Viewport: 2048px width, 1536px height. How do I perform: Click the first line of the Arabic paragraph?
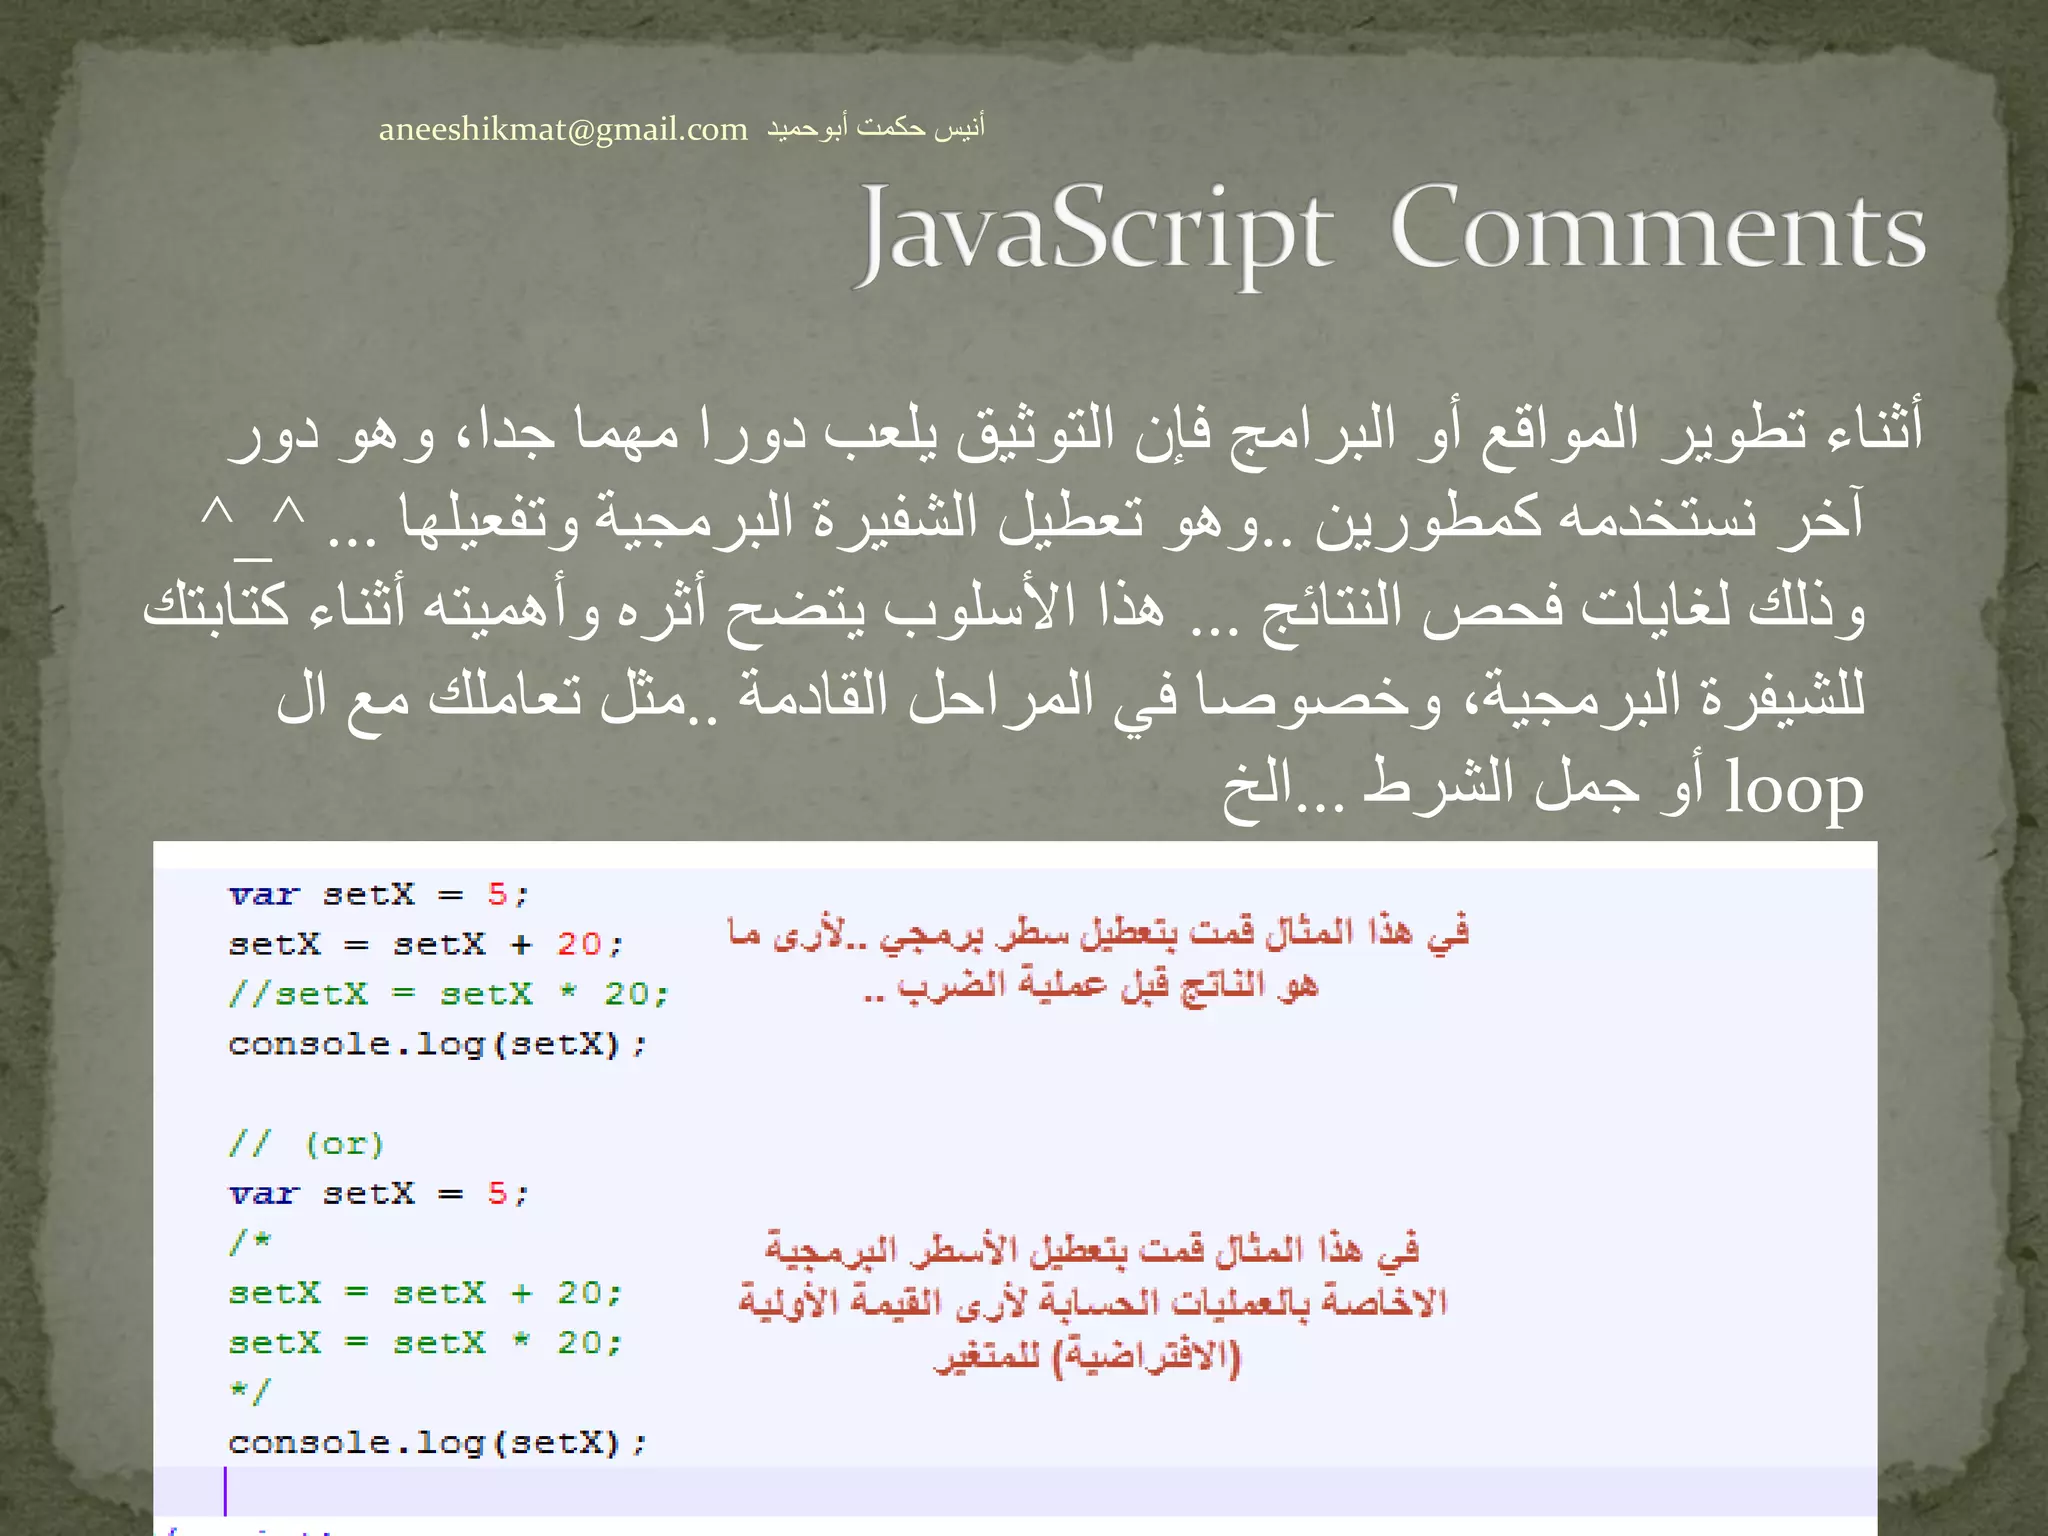tap(1076, 434)
